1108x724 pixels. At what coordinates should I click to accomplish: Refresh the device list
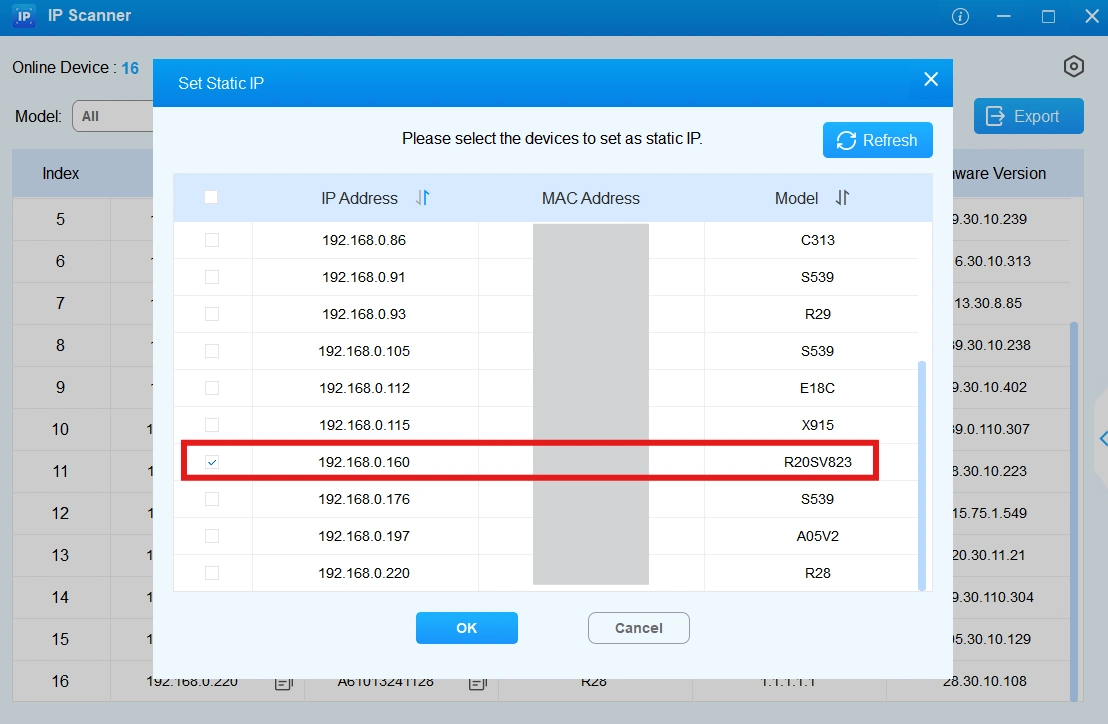coord(877,140)
